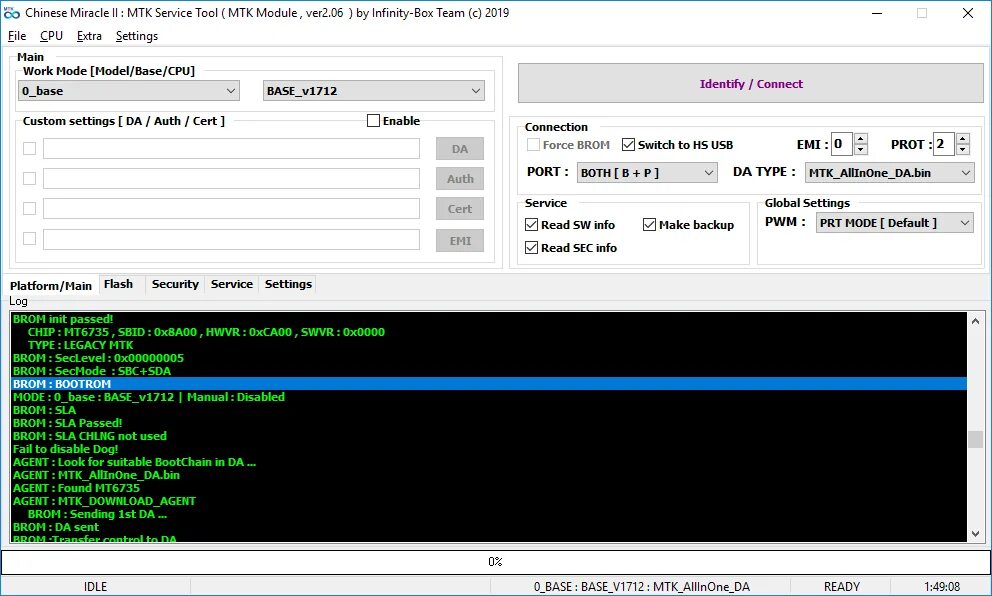Click the EMI file path input field

pos(231,239)
